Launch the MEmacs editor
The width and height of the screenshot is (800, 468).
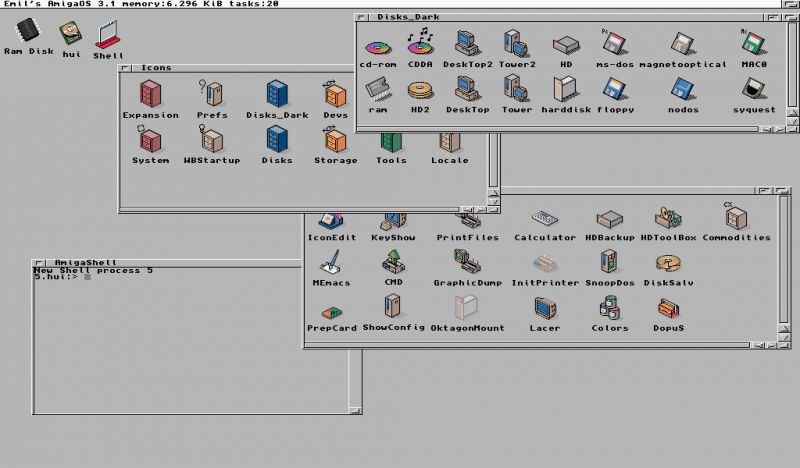pyautogui.click(x=331, y=261)
